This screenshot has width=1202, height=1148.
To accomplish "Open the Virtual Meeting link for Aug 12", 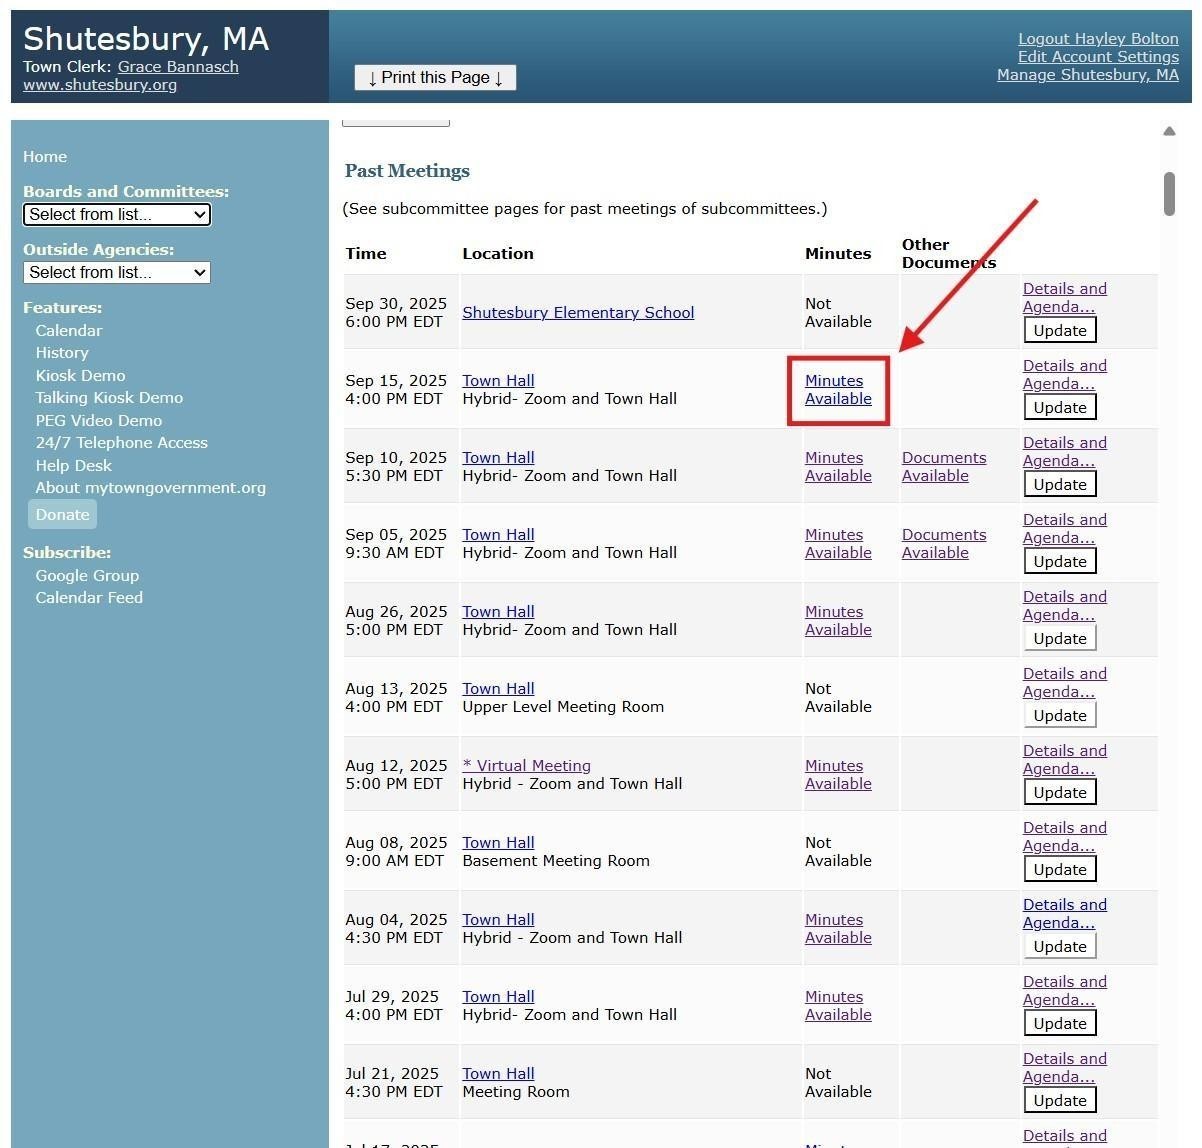I will pyautogui.click(x=526, y=765).
